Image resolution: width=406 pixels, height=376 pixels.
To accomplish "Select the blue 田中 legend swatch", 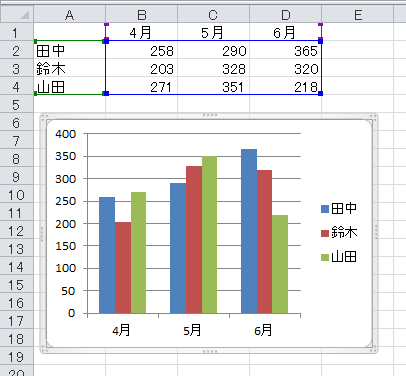I will (325, 209).
